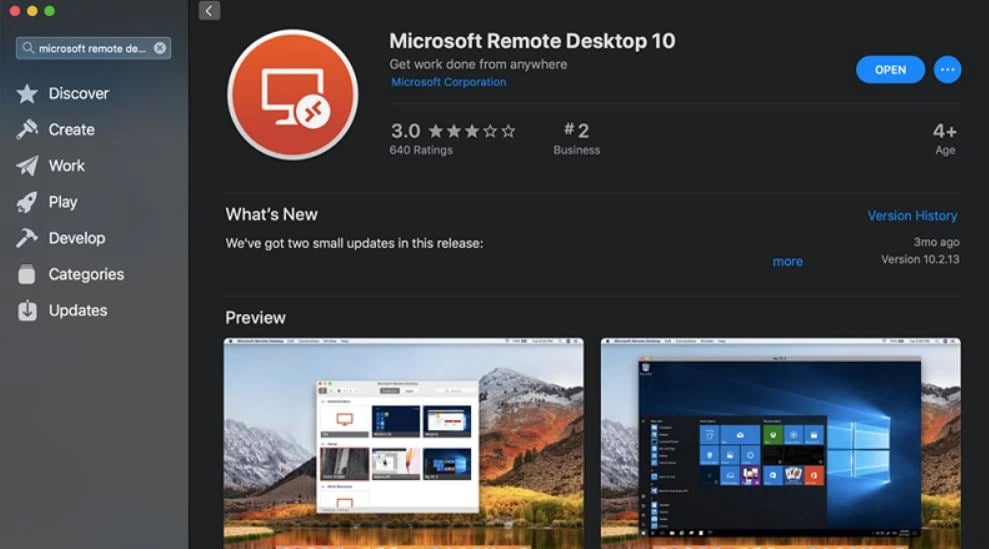Open the Create section

72,129
